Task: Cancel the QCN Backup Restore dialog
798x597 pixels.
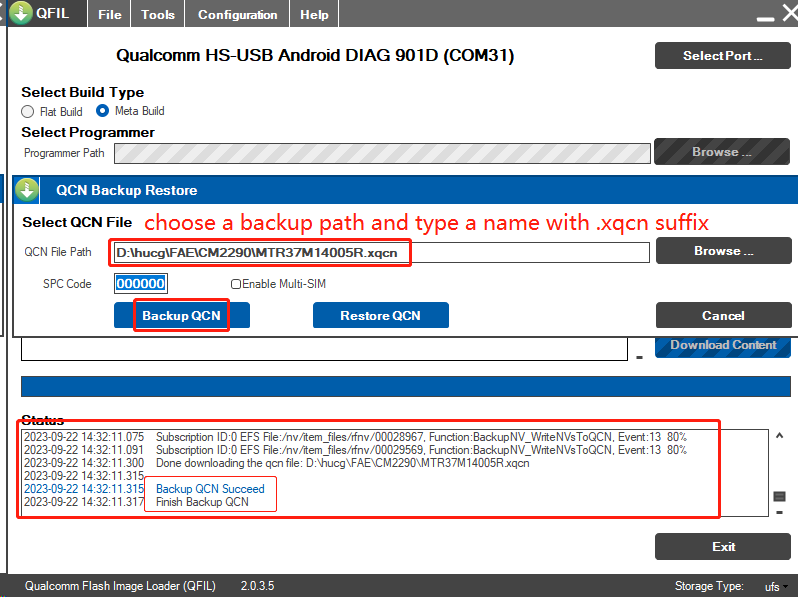Action: [x=724, y=316]
